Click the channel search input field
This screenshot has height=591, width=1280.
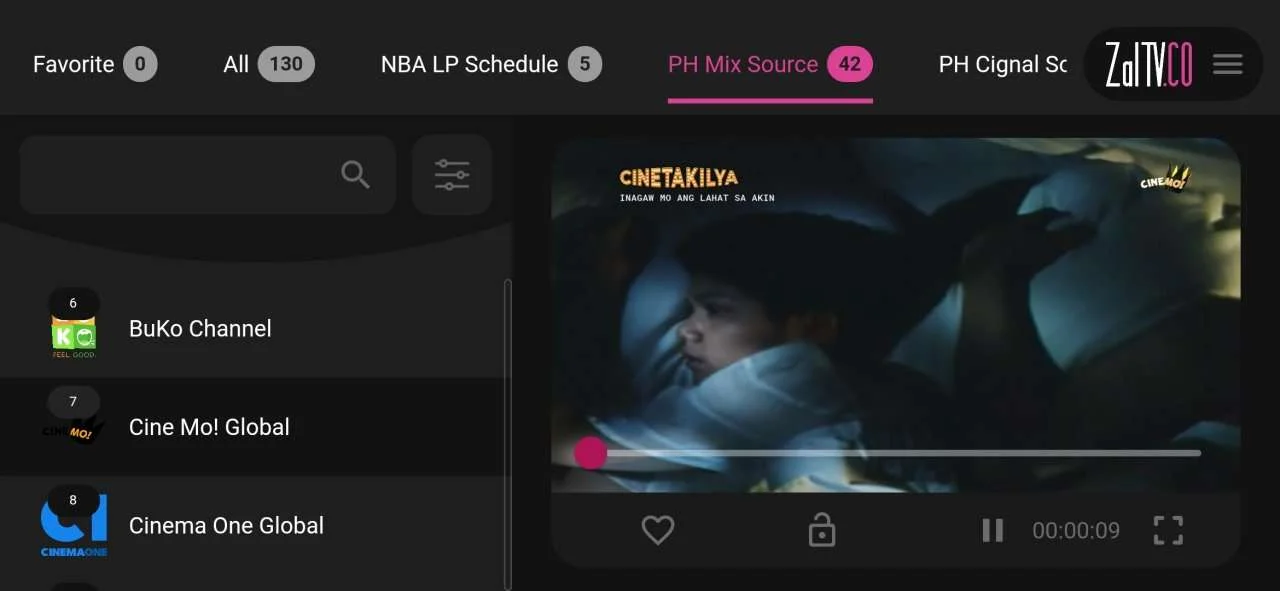point(207,175)
